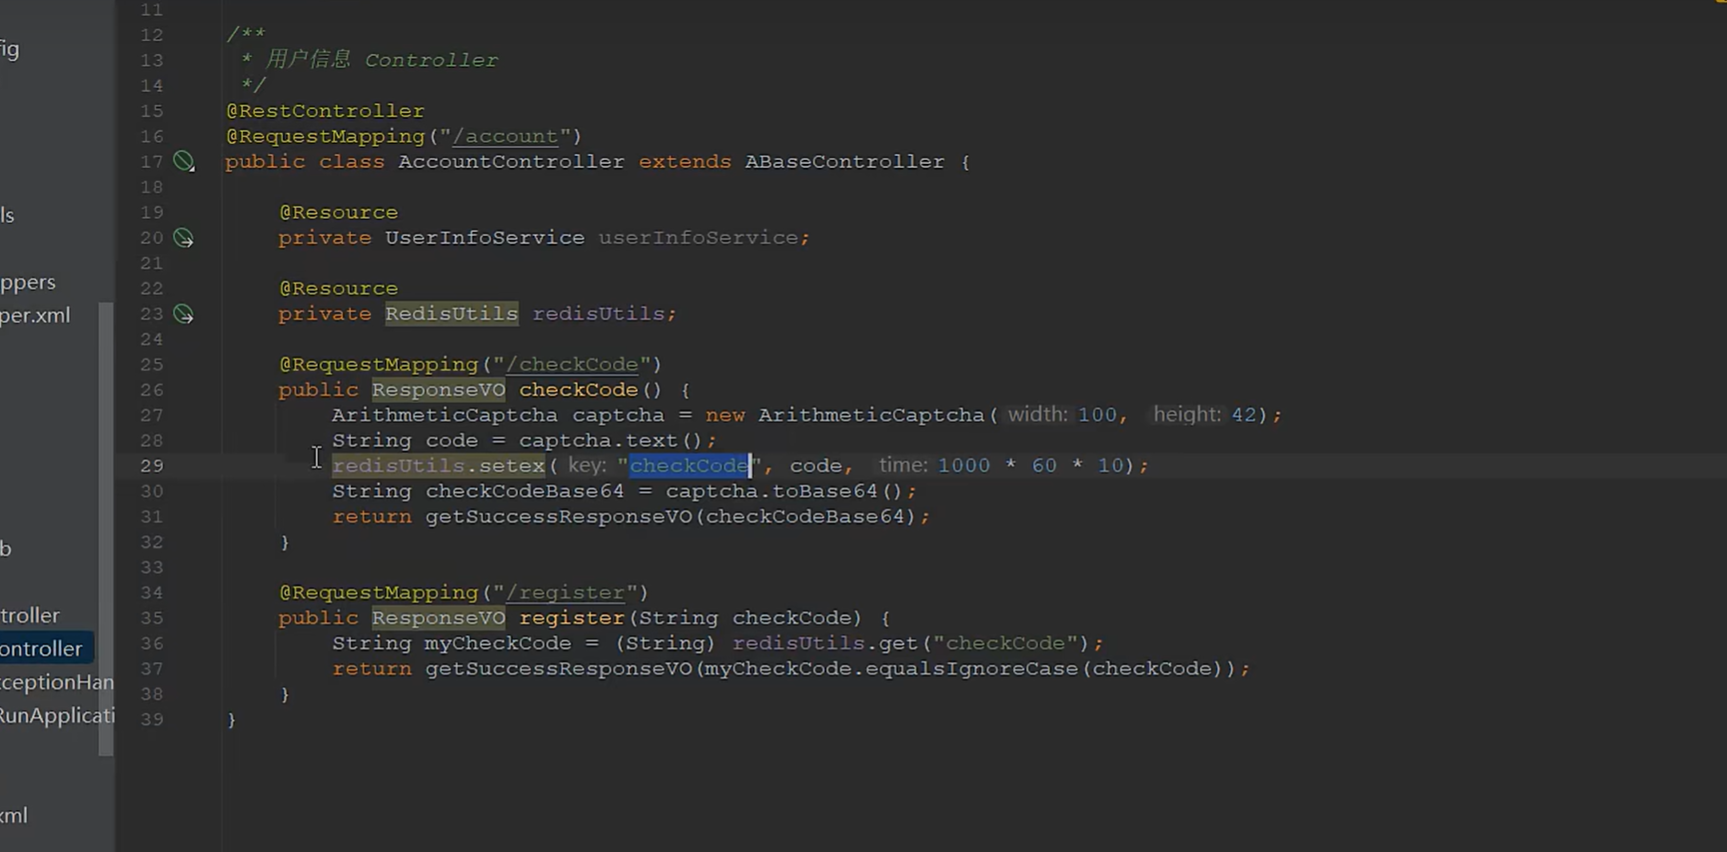The width and height of the screenshot is (1727, 852).
Task: Click line number 29 in the gutter
Action: 152,466
